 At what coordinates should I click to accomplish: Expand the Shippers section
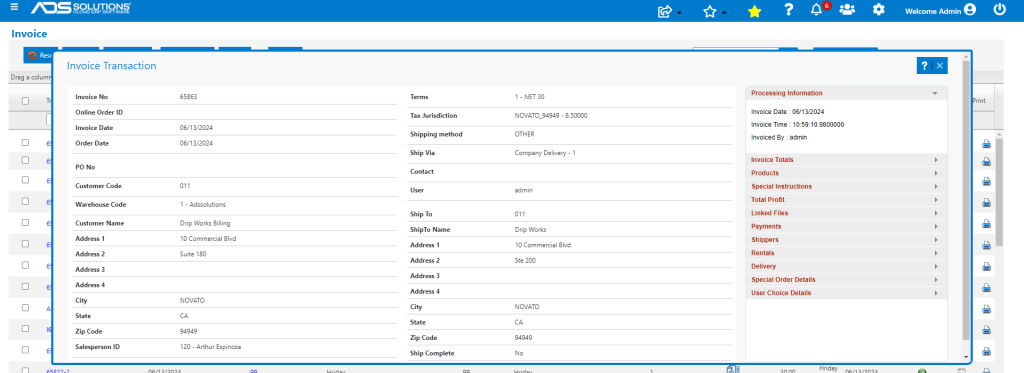coord(846,240)
